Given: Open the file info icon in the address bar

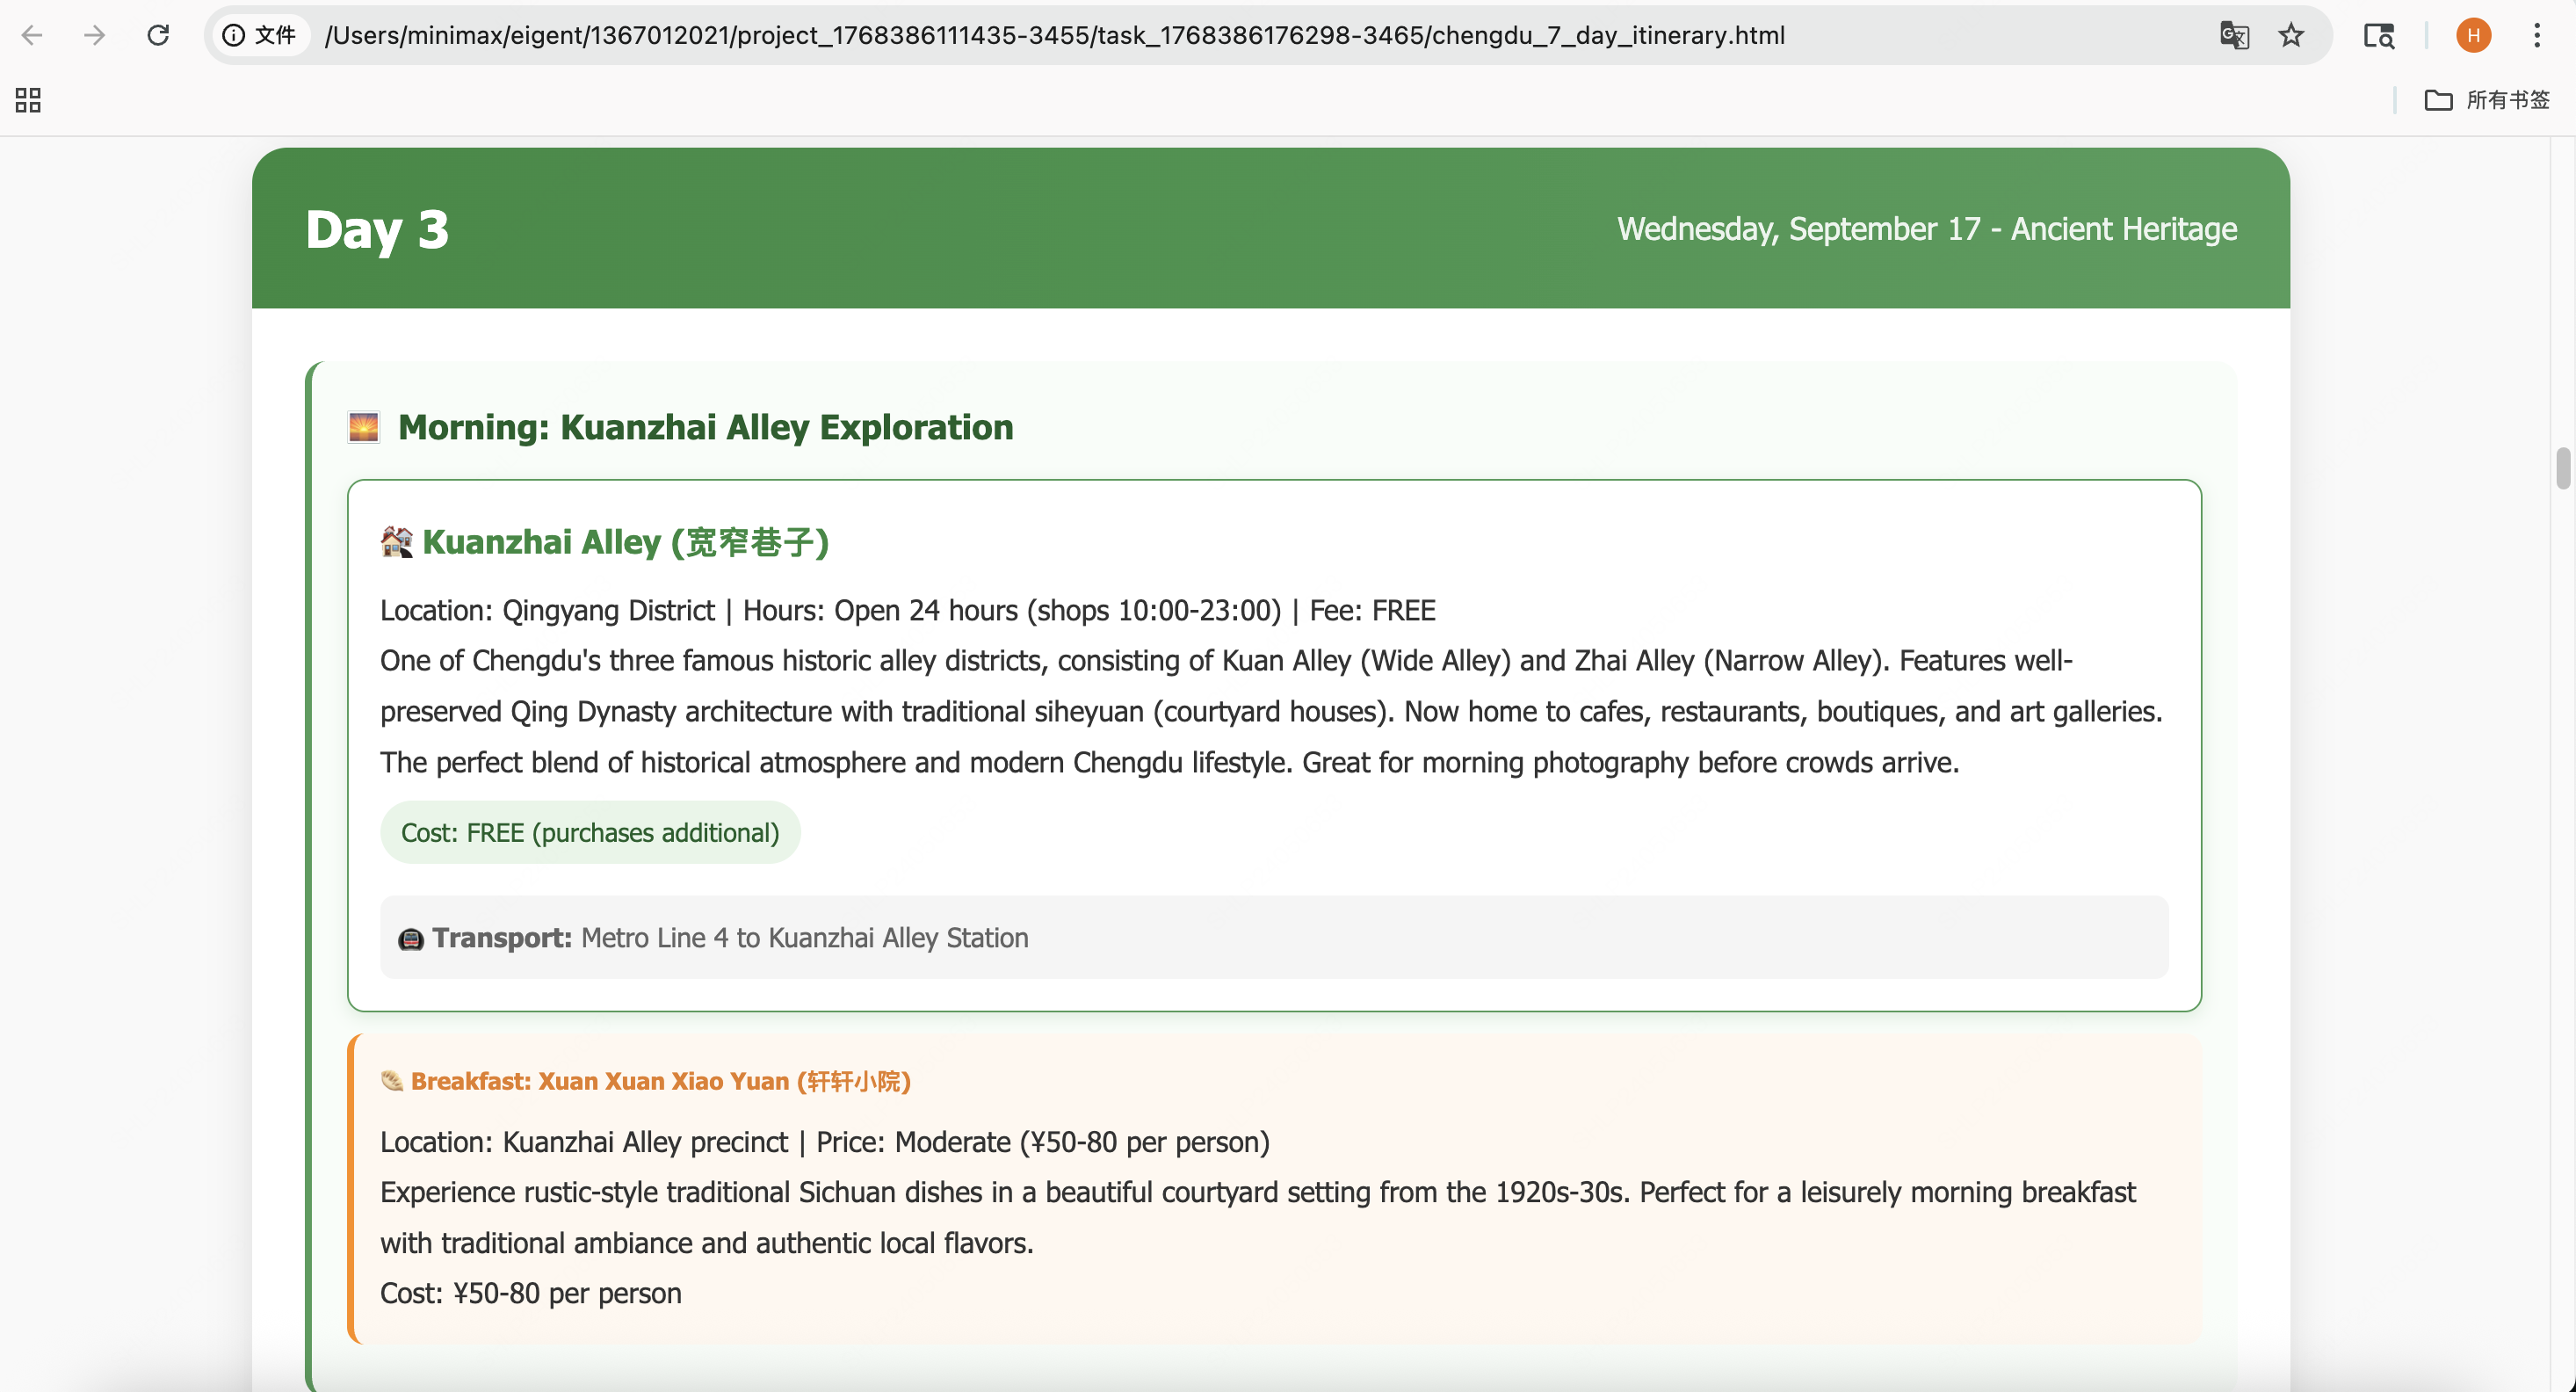Looking at the screenshot, I should 234,36.
